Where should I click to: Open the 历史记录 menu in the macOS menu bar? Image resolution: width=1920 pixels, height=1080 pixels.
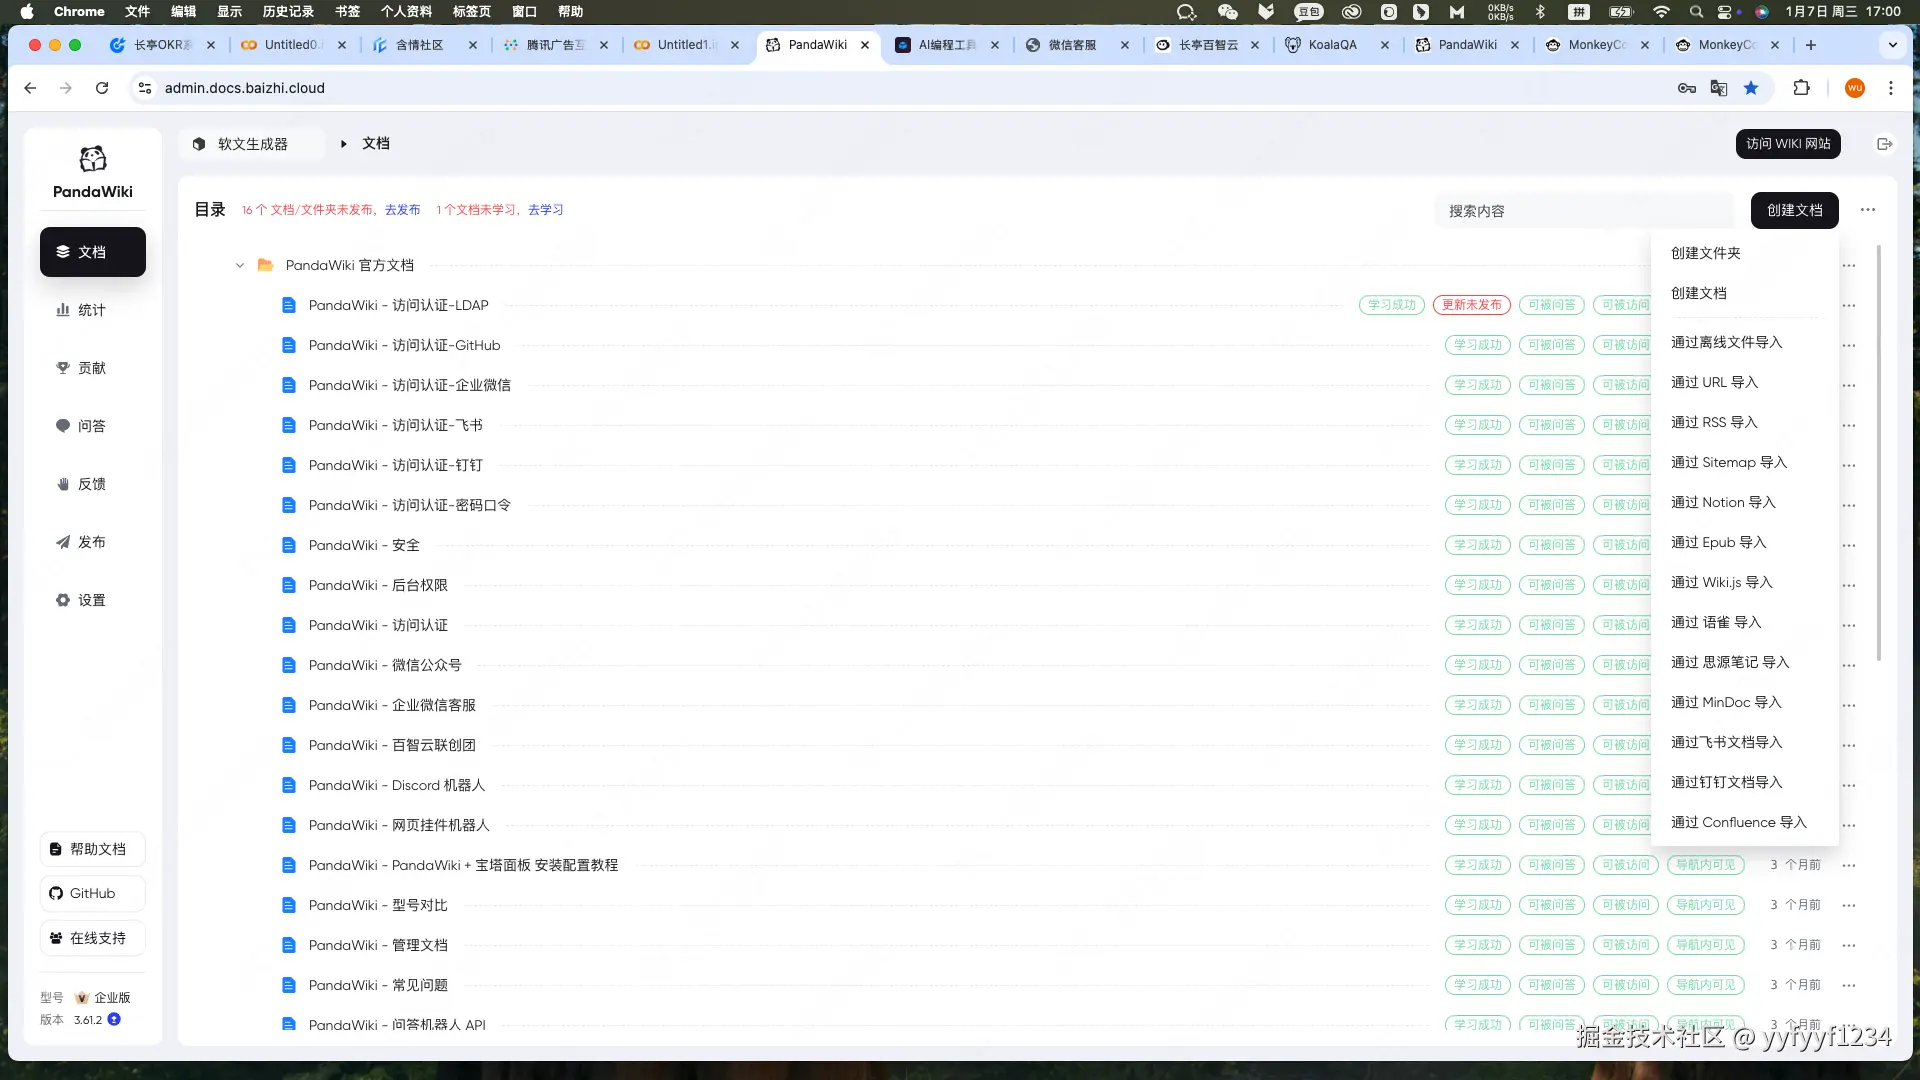[288, 12]
